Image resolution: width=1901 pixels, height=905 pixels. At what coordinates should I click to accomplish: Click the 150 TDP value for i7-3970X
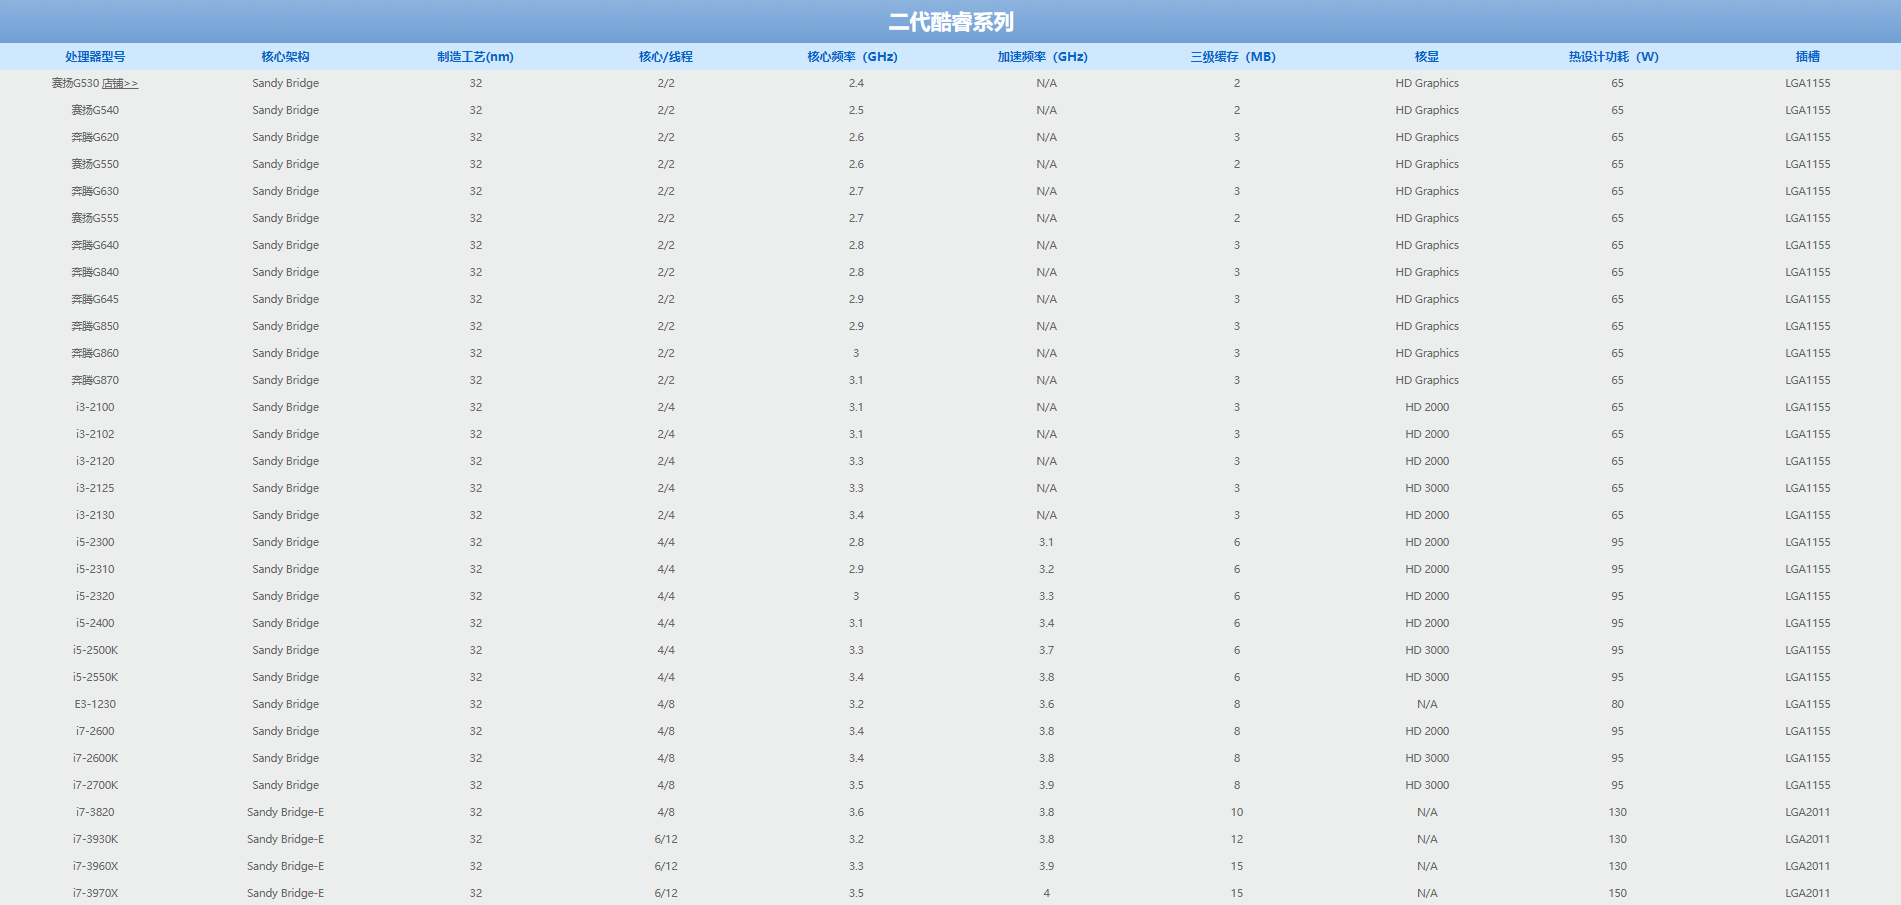[1617, 893]
